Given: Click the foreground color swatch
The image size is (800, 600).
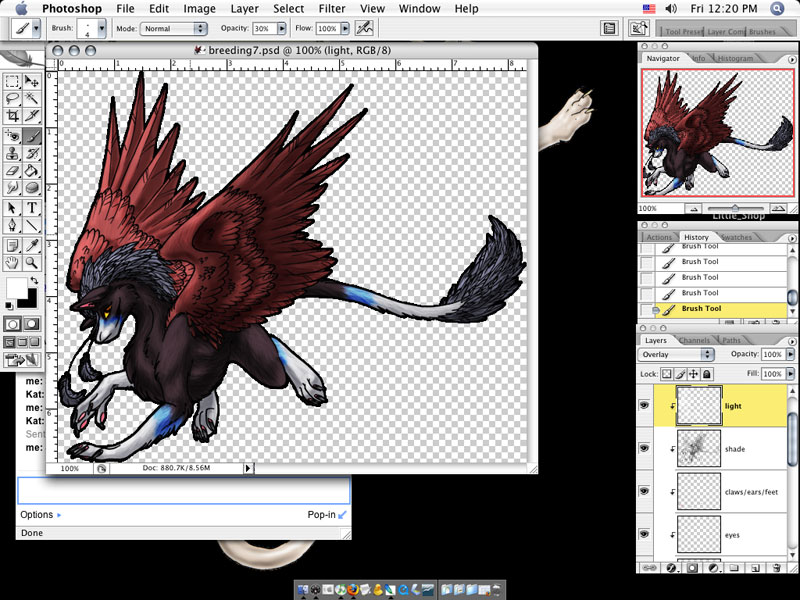Looking at the screenshot, I should (x=16, y=288).
